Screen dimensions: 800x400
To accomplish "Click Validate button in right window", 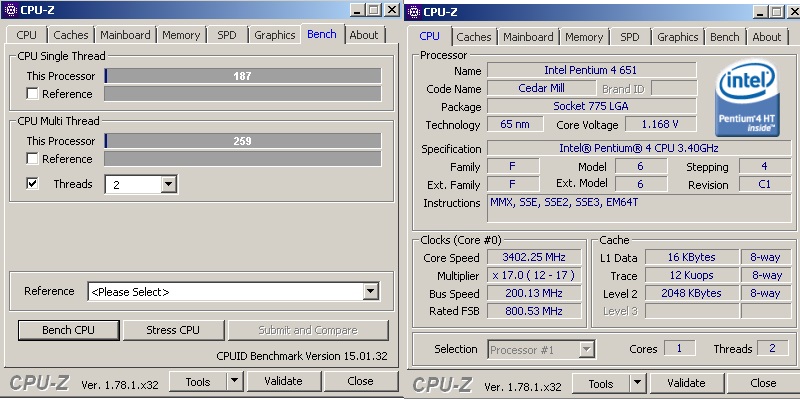I will pyautogui.click(x=686, y=383).
